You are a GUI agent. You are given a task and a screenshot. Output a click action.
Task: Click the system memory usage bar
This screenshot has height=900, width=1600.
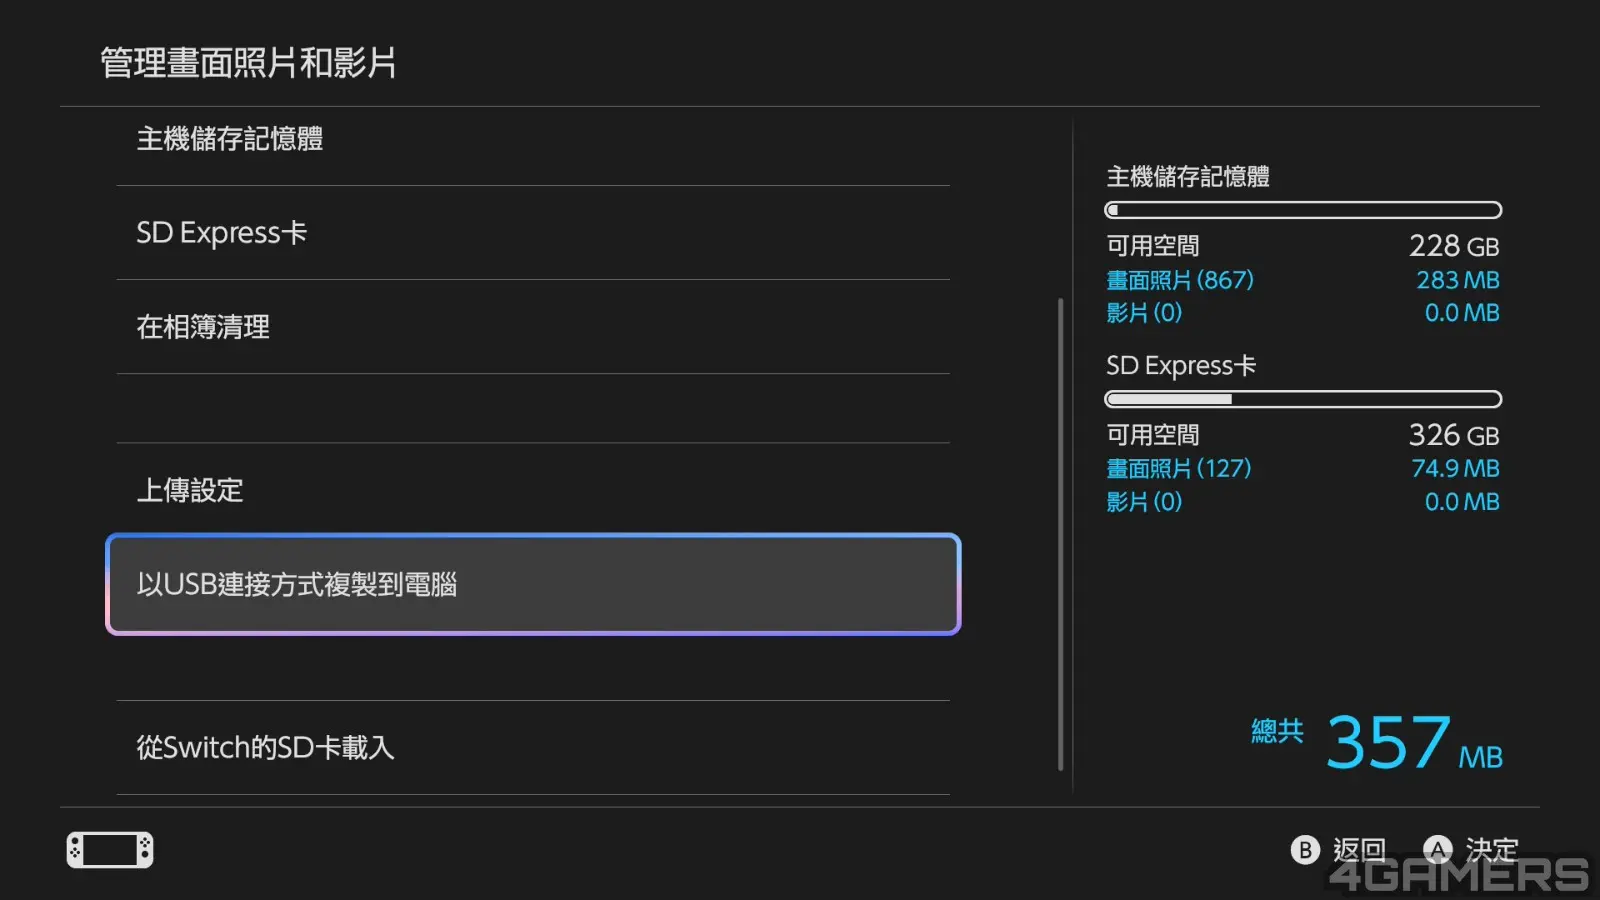(x=1303, y=210)
